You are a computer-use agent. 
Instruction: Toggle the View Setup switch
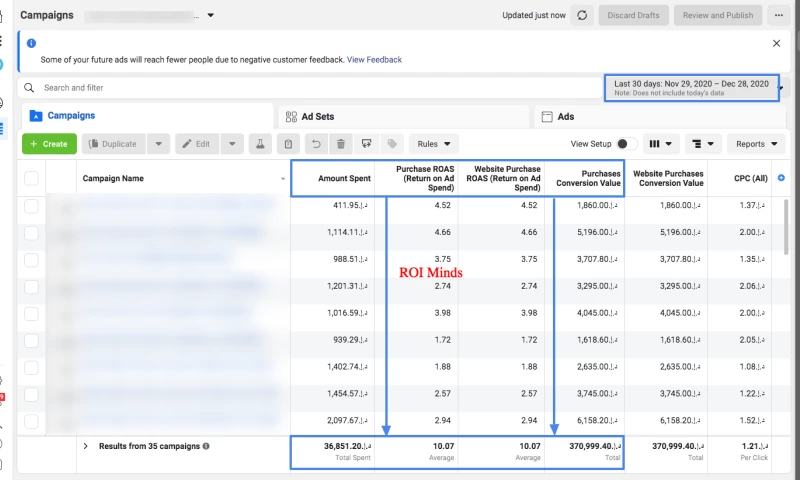[627, 144]
